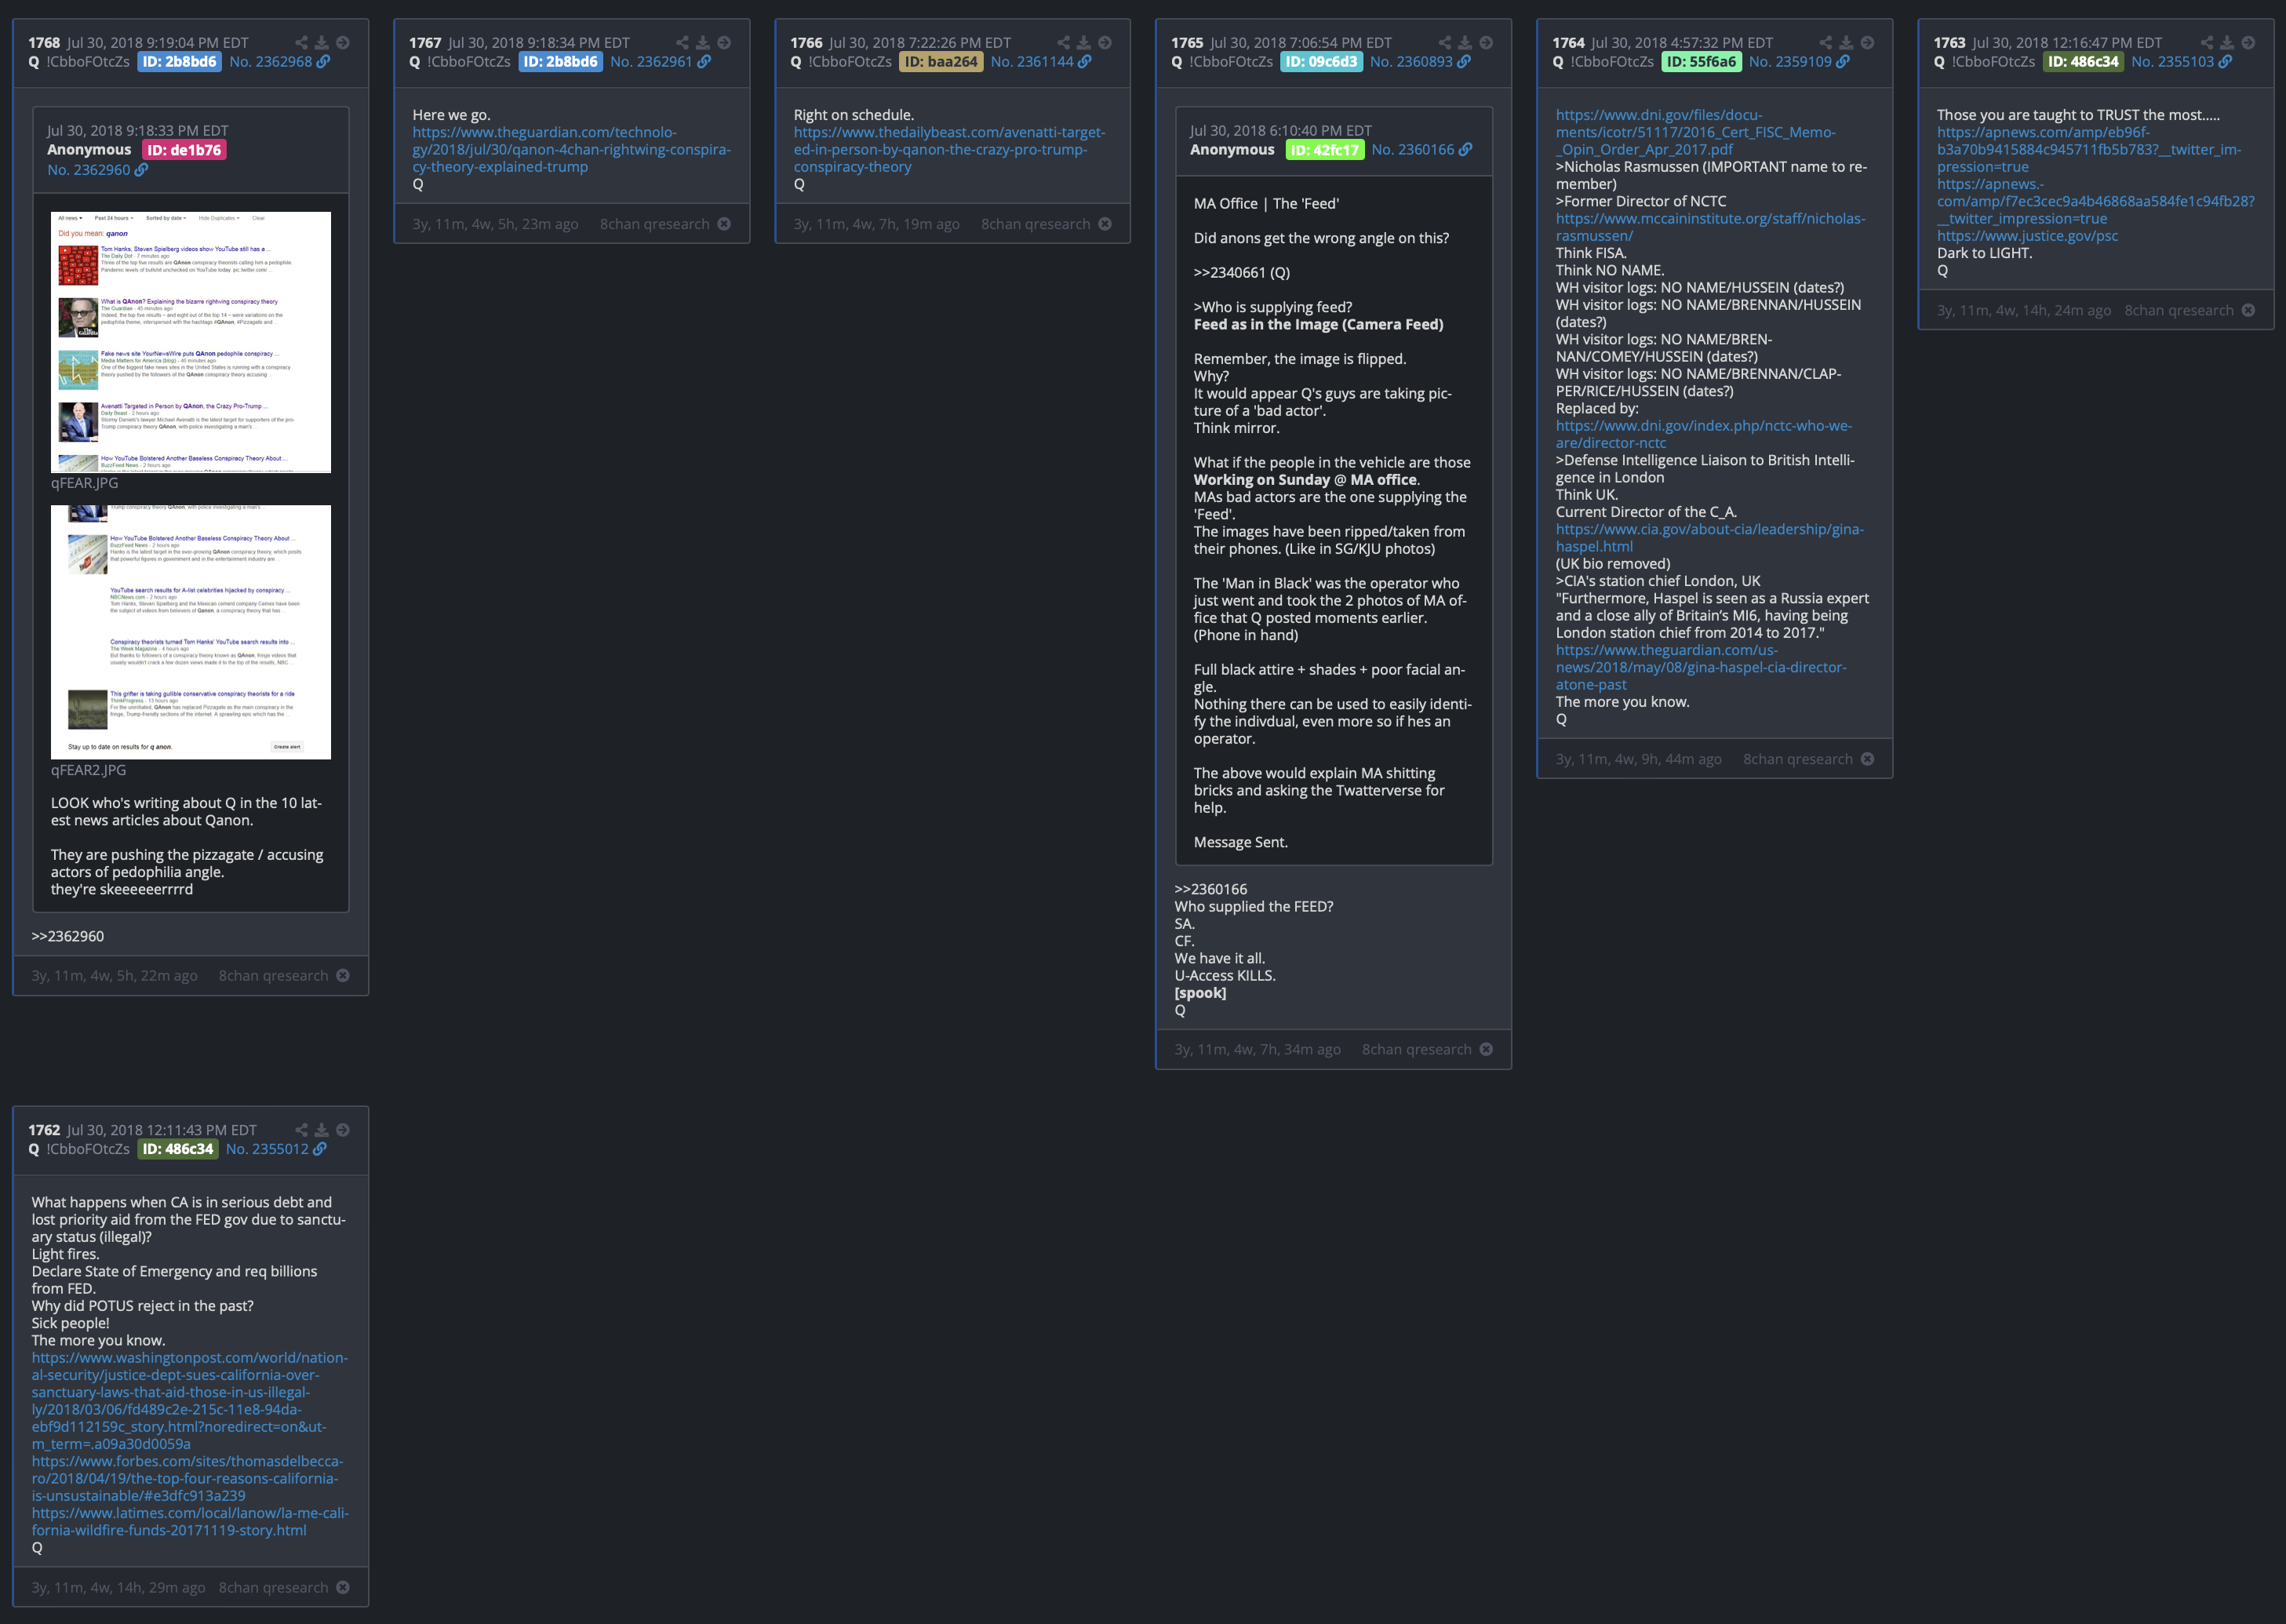Share post 1763

[2206, 43]
